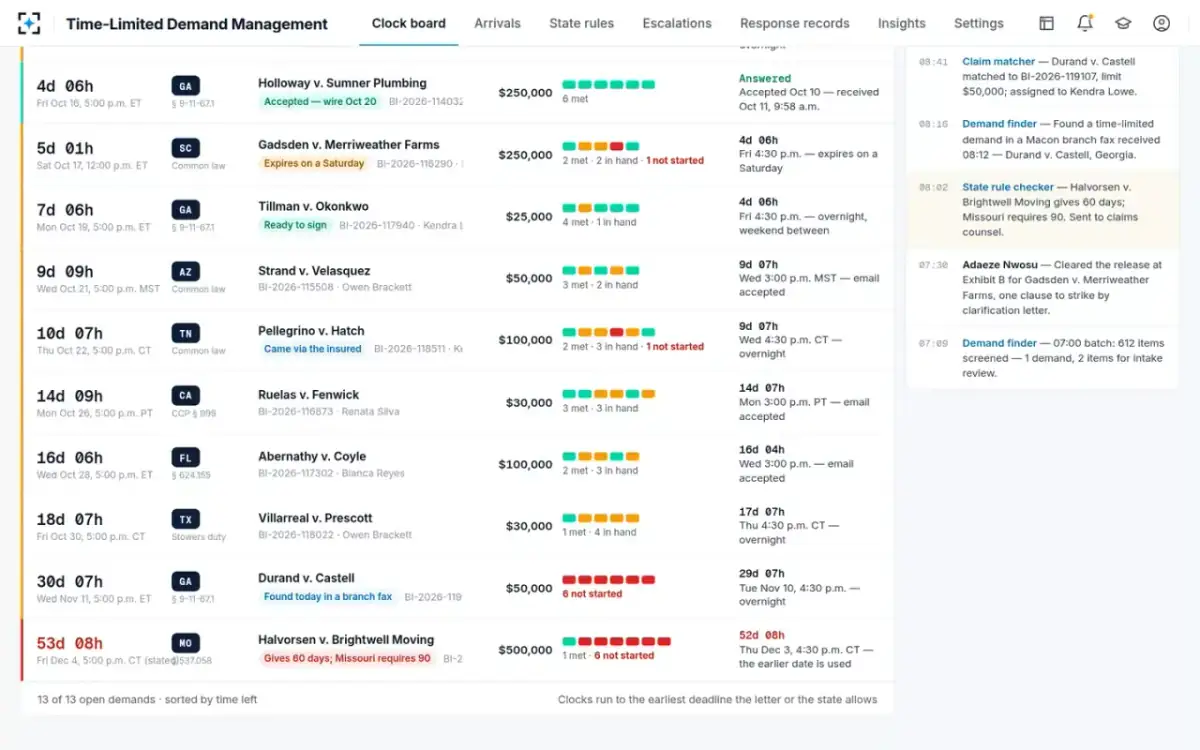Viewport: 1200px width, 750px height.
Task: Open Halvorsen v. Brightwell Moving demand
Action: tap(346, 640)
